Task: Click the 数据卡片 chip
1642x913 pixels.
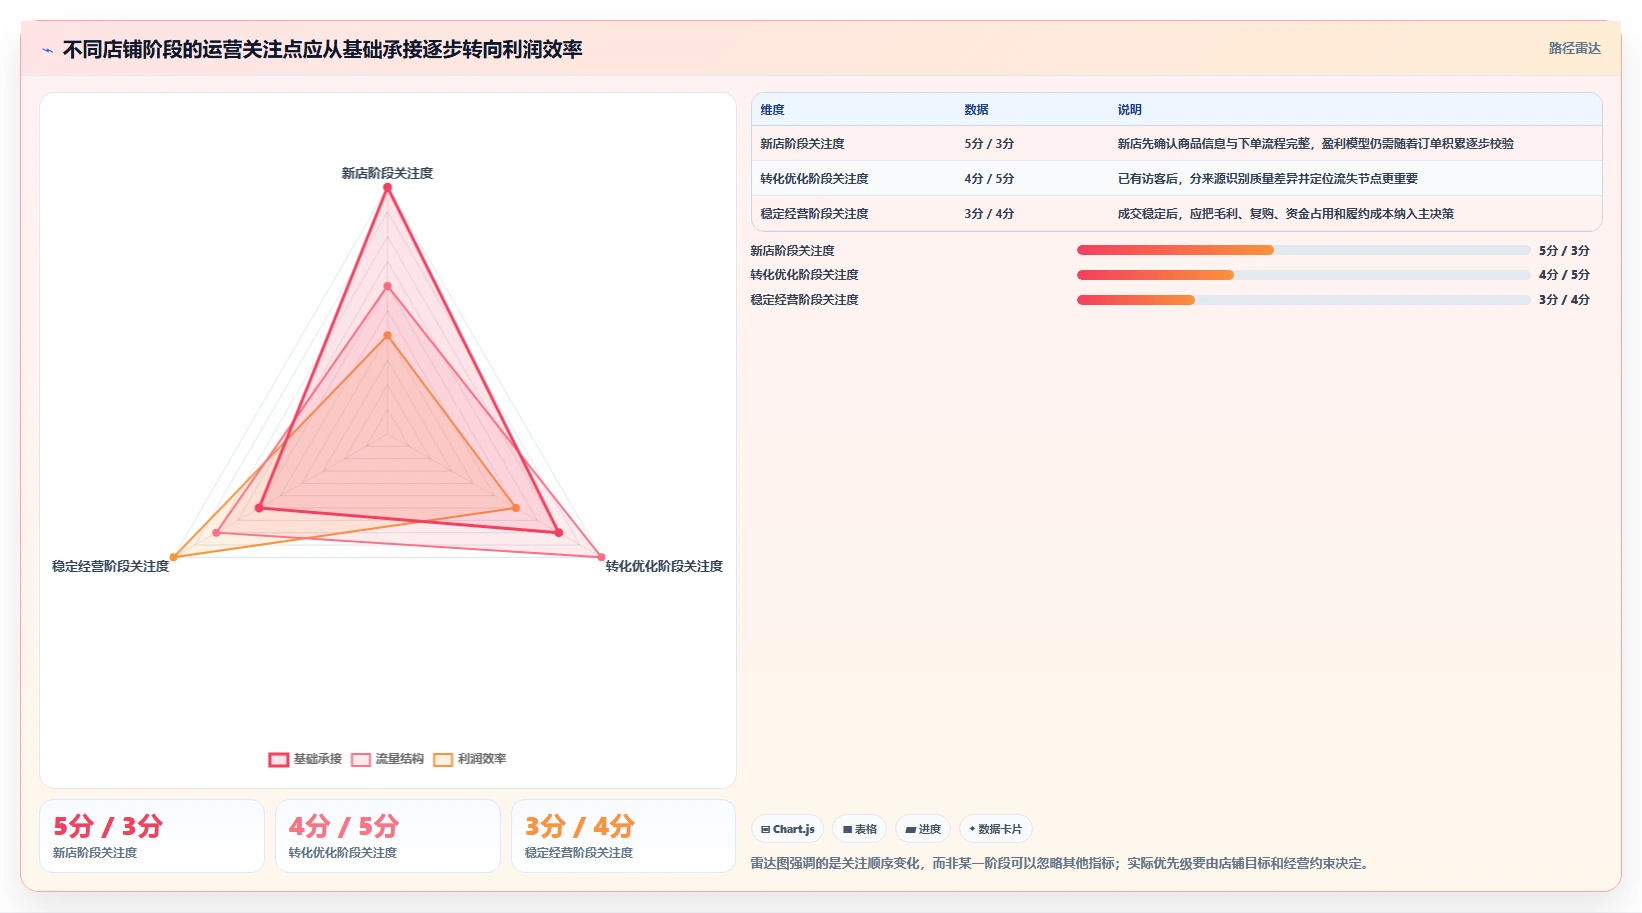Action: click(x=996, y=829)
